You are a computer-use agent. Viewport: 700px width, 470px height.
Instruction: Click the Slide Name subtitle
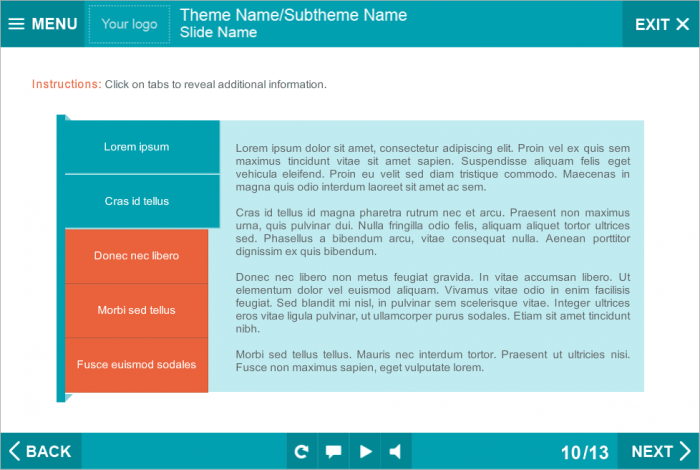218,32
